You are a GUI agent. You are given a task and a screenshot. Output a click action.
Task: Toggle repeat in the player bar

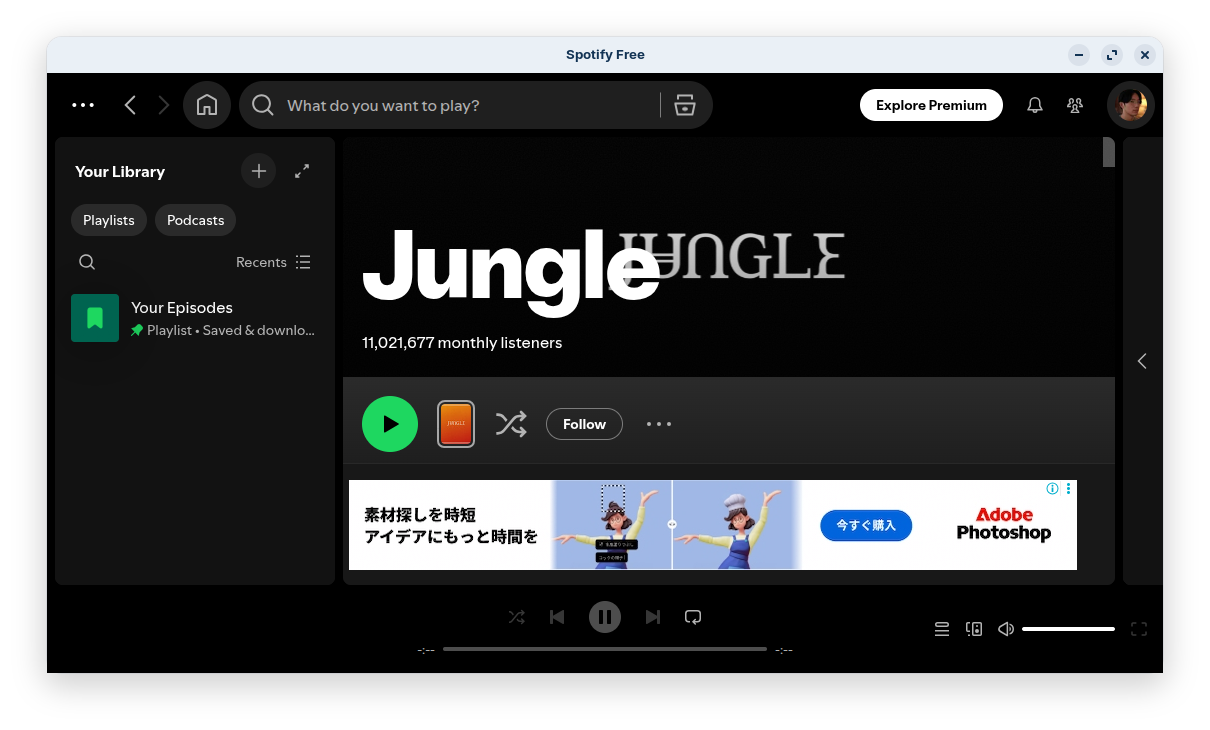693,617
